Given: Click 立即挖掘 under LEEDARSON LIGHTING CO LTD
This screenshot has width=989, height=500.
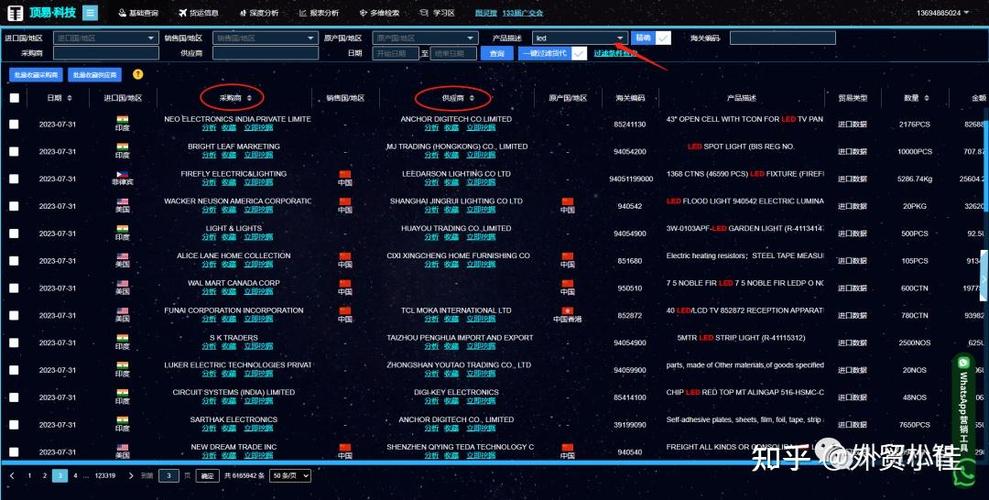Looking at the screenshot, I should coord(481,182).
